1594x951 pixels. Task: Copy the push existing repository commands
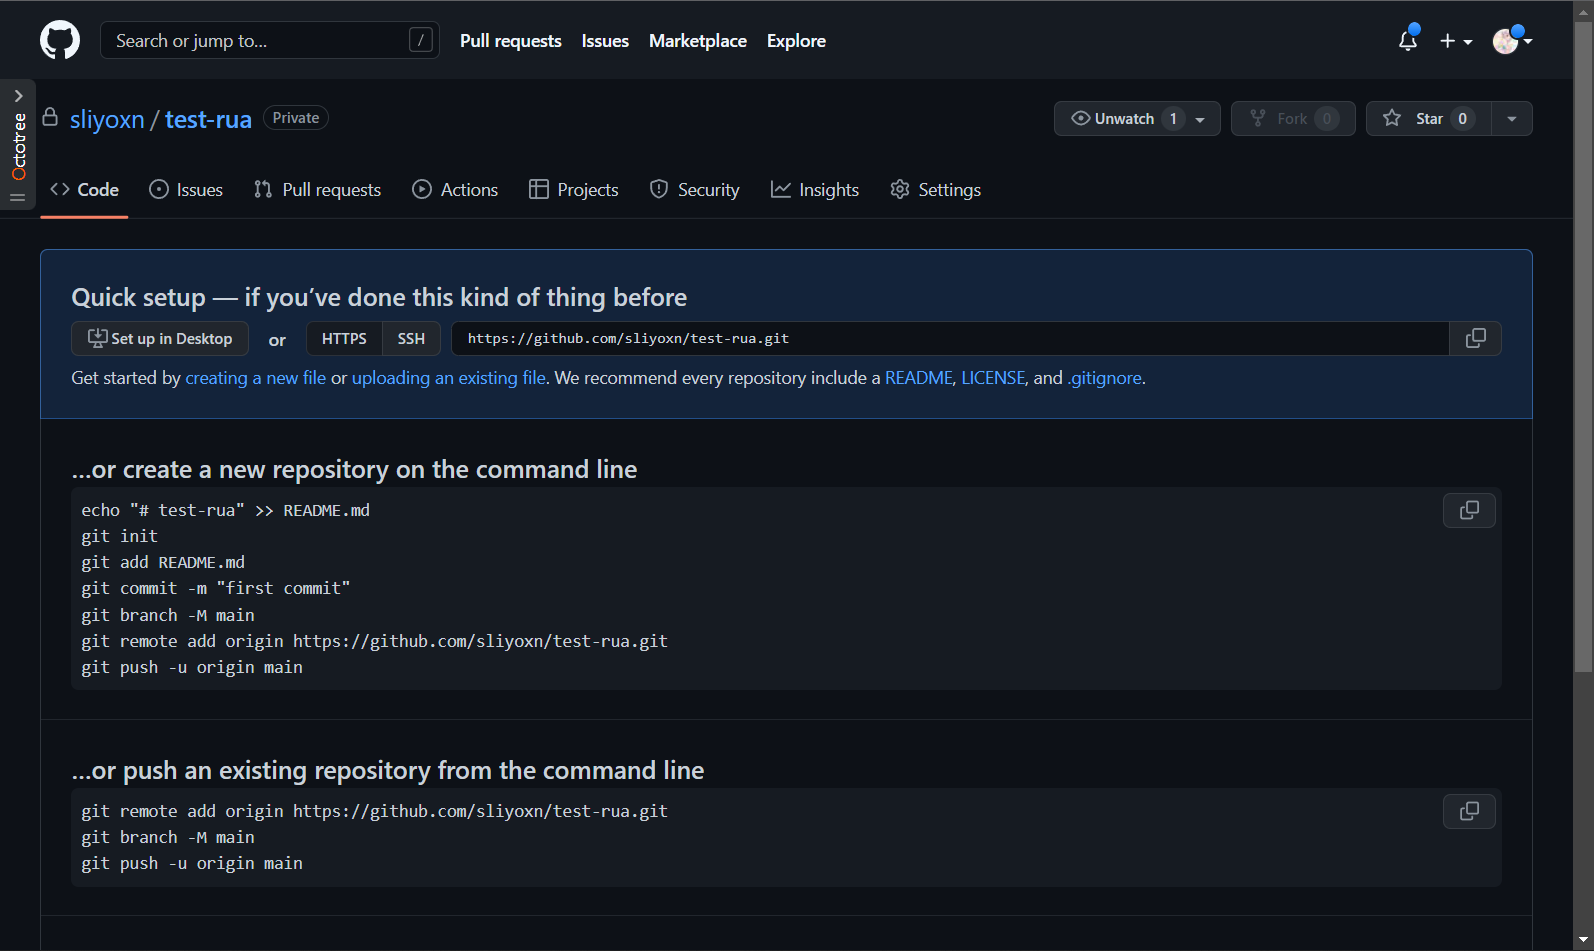click(1468, 812)
